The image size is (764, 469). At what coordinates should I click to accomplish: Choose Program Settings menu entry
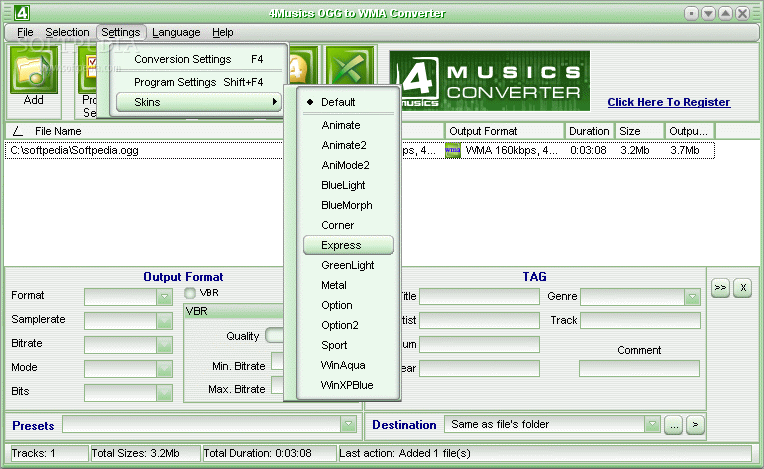click(199, 82)
